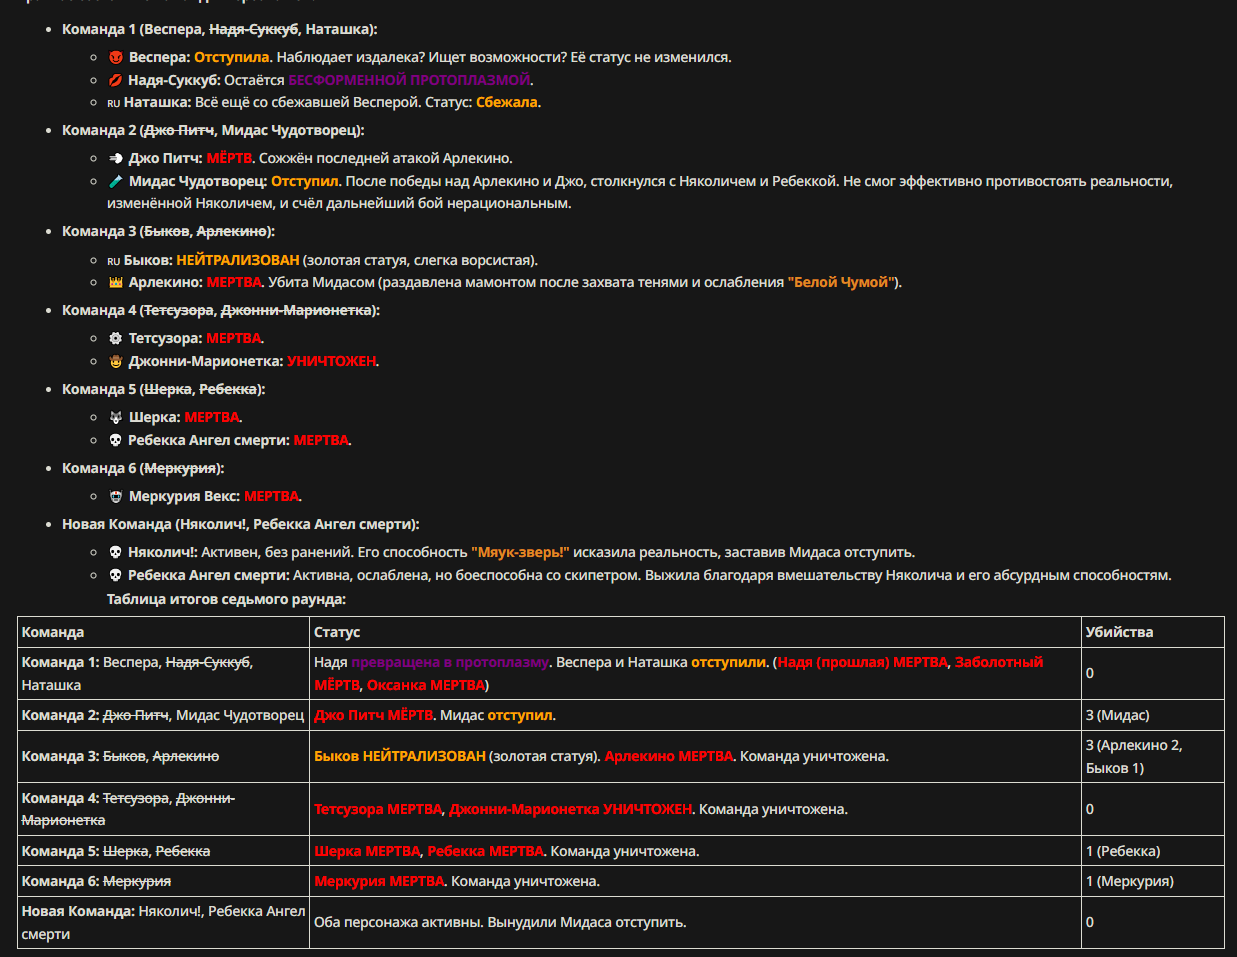This screenshot has height=957, width=1237.
Task: Click the orange word 'Отступила' after Веспера
Action: pyautogui.click(x=232, y=57)
